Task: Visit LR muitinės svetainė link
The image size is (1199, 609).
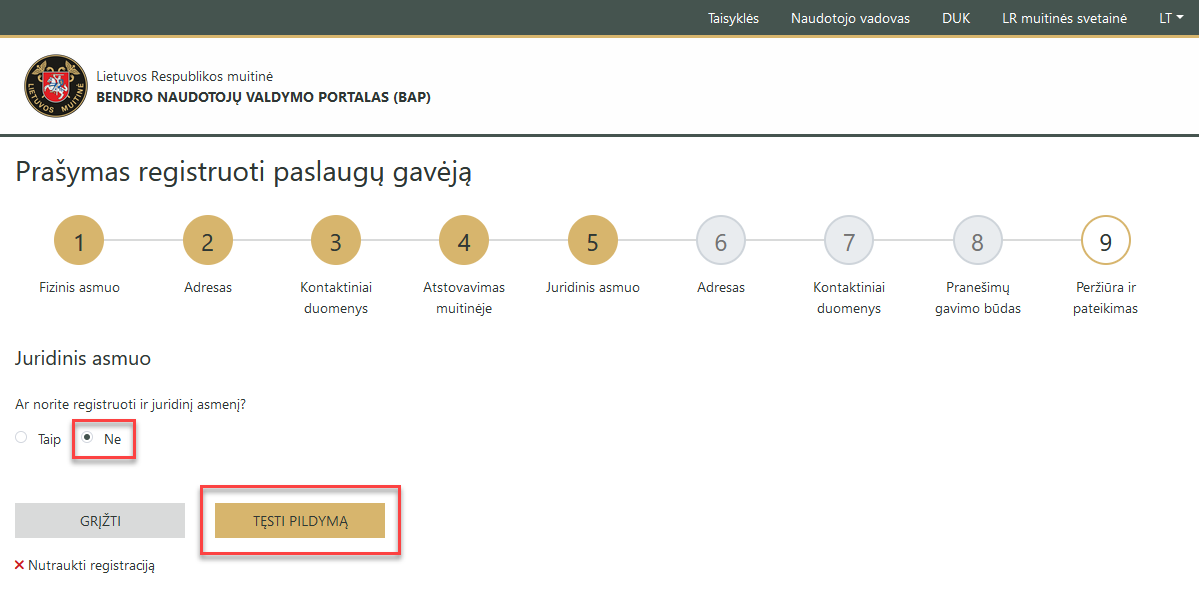Action: tap(1064, 18)
